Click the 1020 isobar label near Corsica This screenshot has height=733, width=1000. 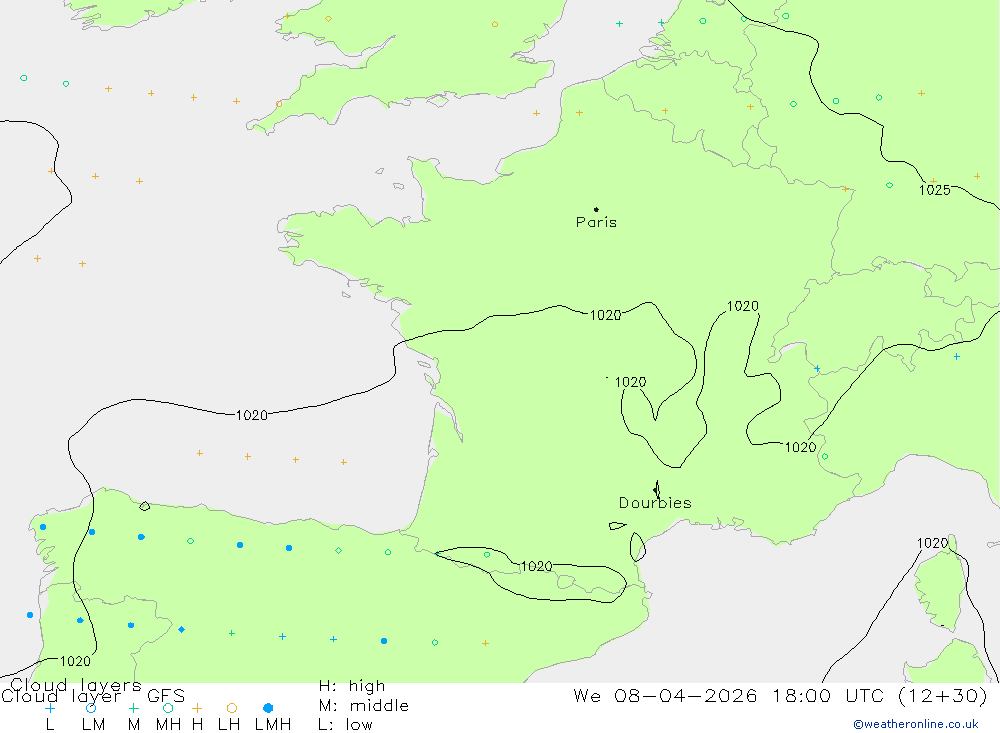tap(932, 543)
